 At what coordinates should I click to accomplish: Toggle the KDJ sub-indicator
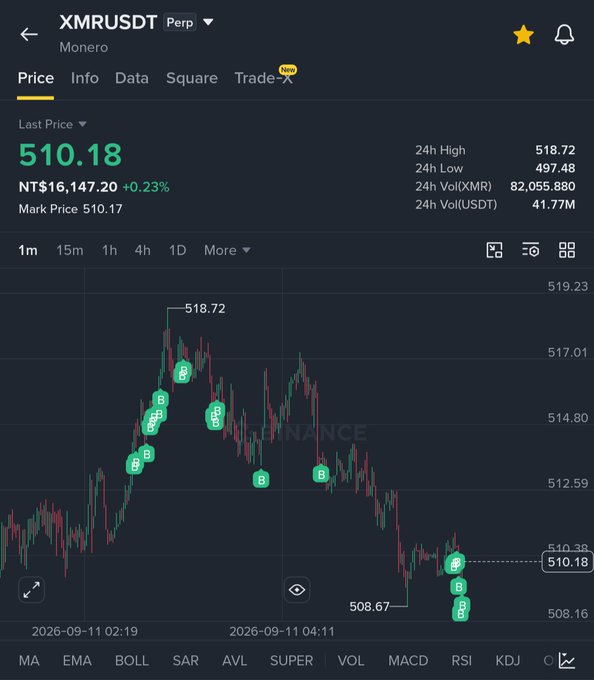508,660
